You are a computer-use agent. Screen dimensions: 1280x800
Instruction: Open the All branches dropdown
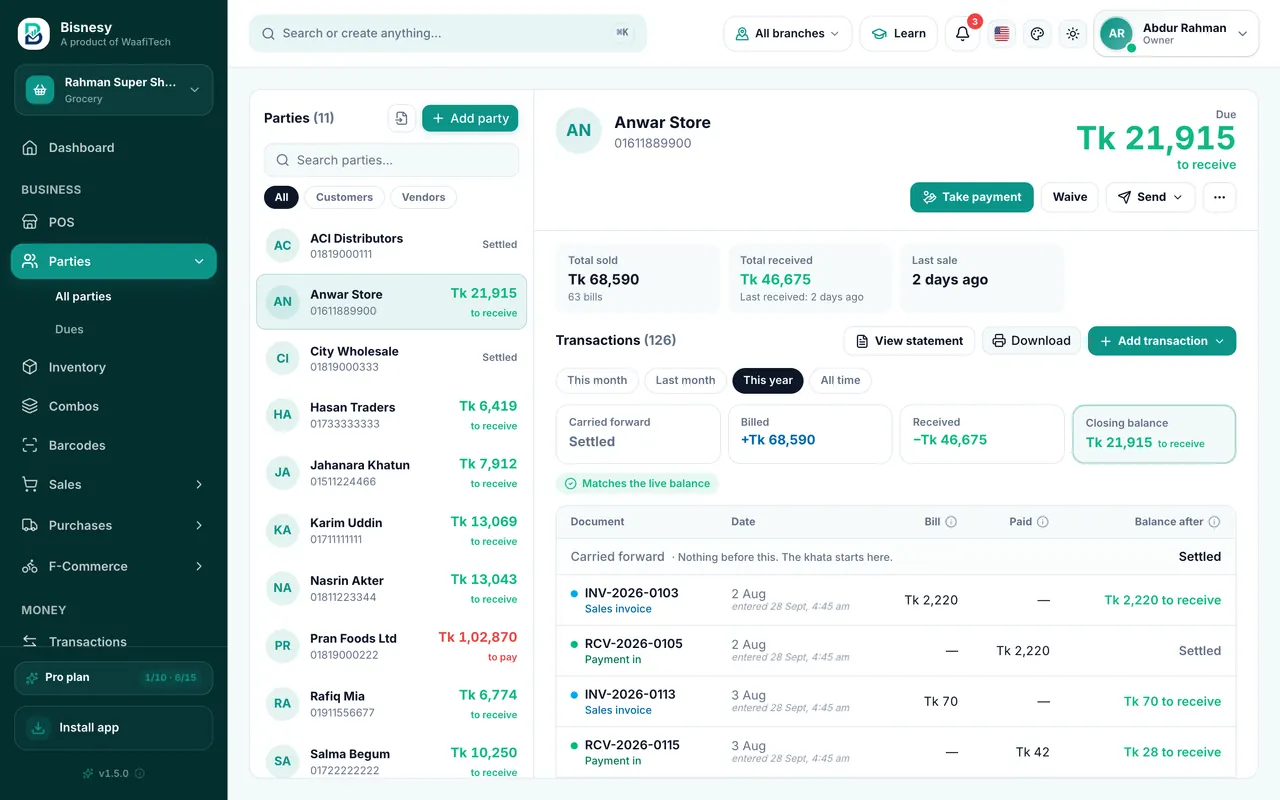[787, 34]
